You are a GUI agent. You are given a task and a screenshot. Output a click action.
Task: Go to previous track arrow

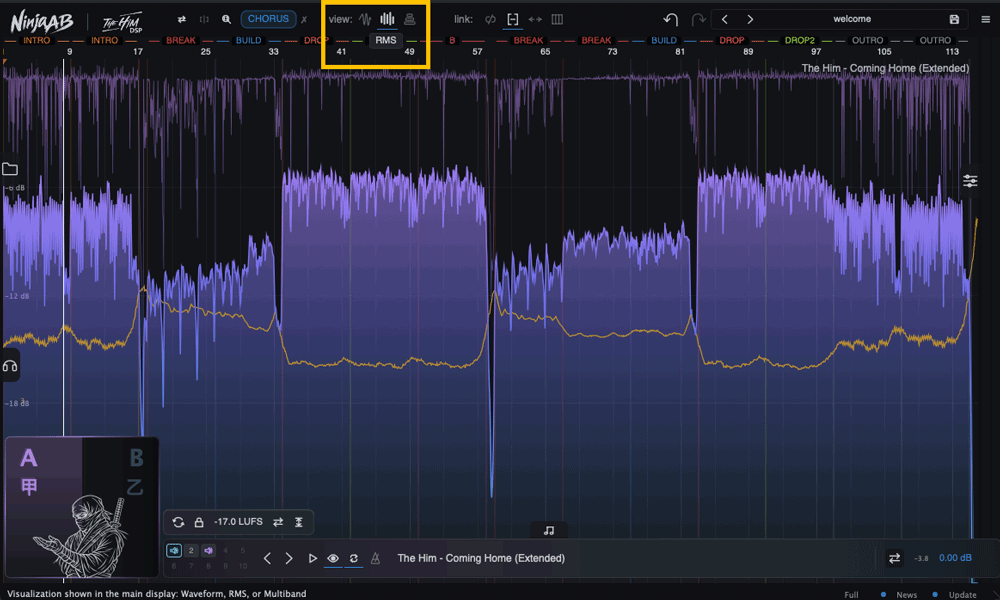[x=267, y=559]
